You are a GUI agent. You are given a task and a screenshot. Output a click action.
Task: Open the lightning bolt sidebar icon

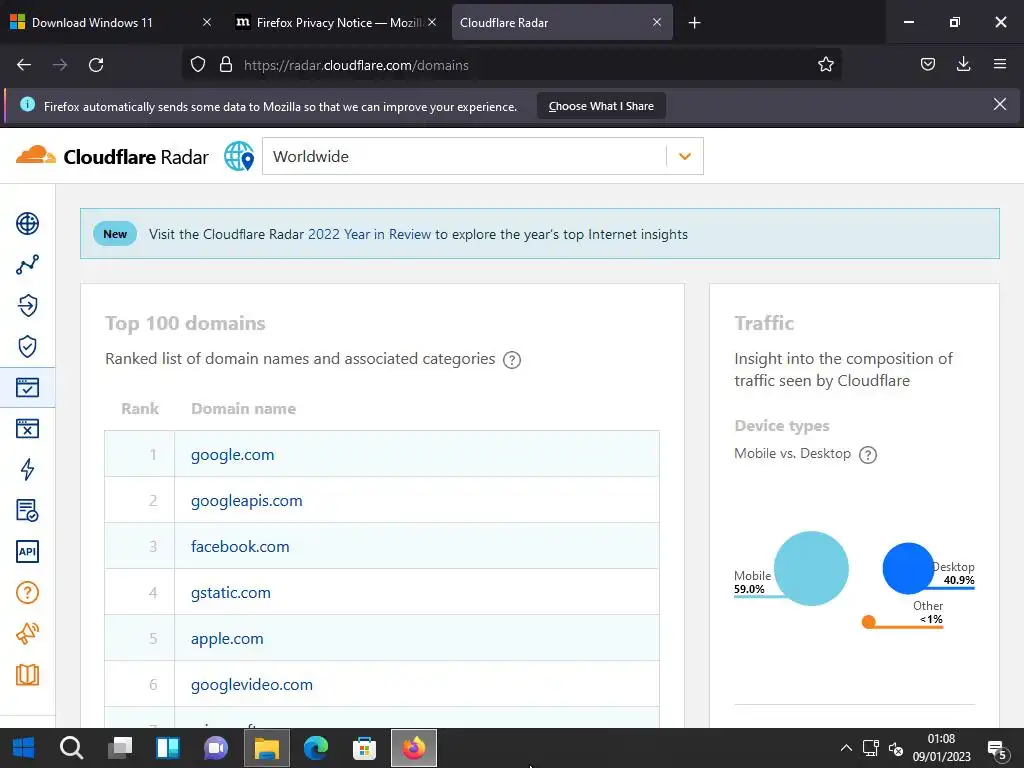pyautogui.click(x=27, y=469)
